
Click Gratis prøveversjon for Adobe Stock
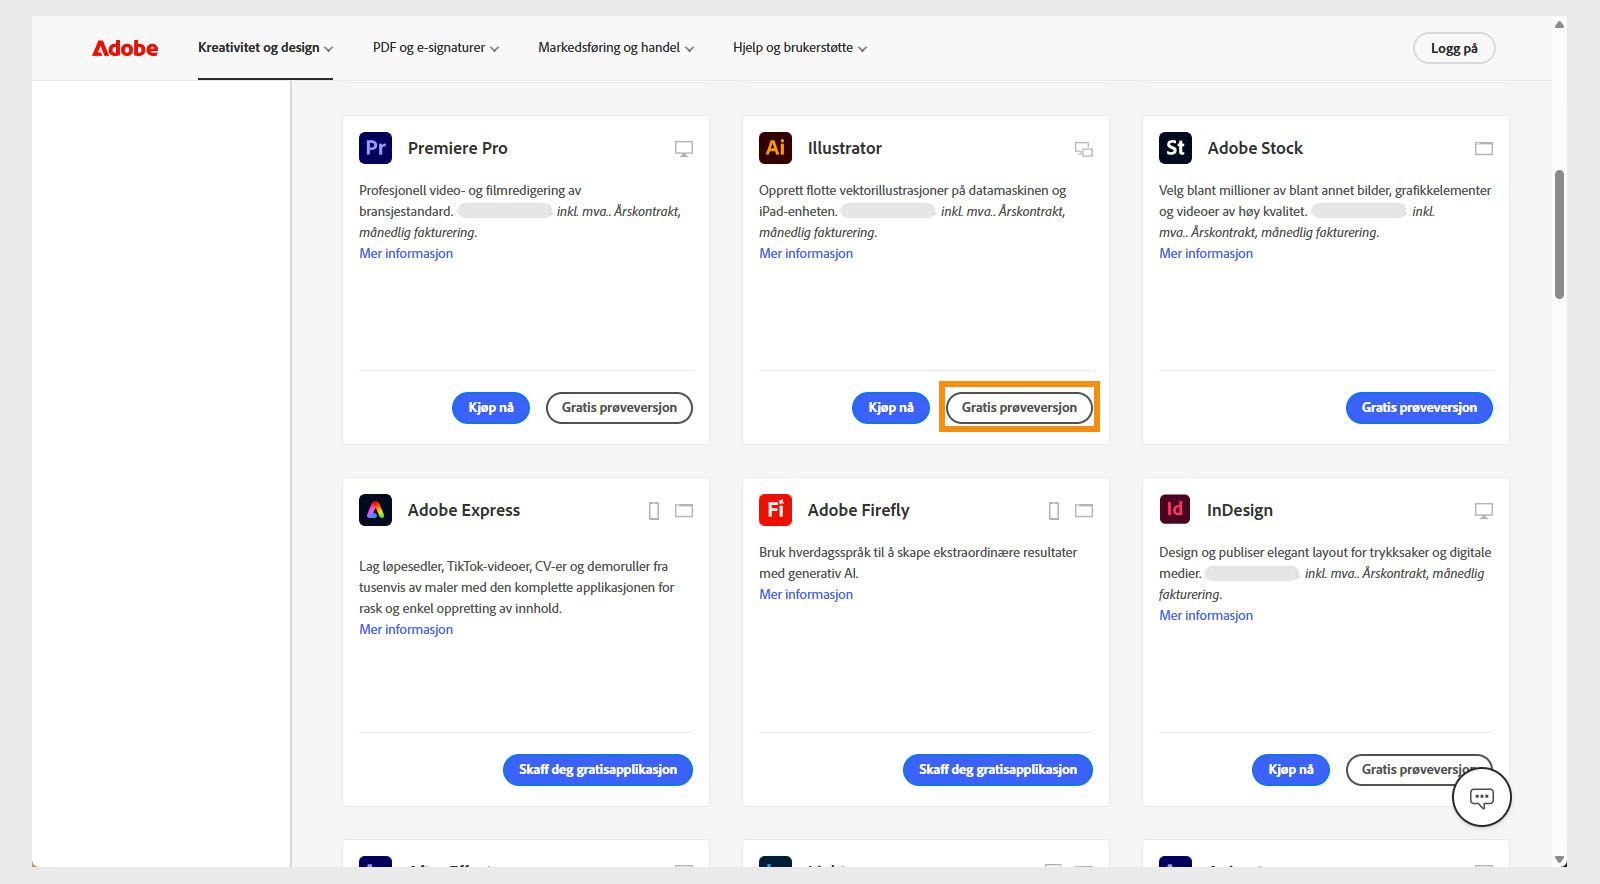pyautogui.click(x=1419, y=408)
